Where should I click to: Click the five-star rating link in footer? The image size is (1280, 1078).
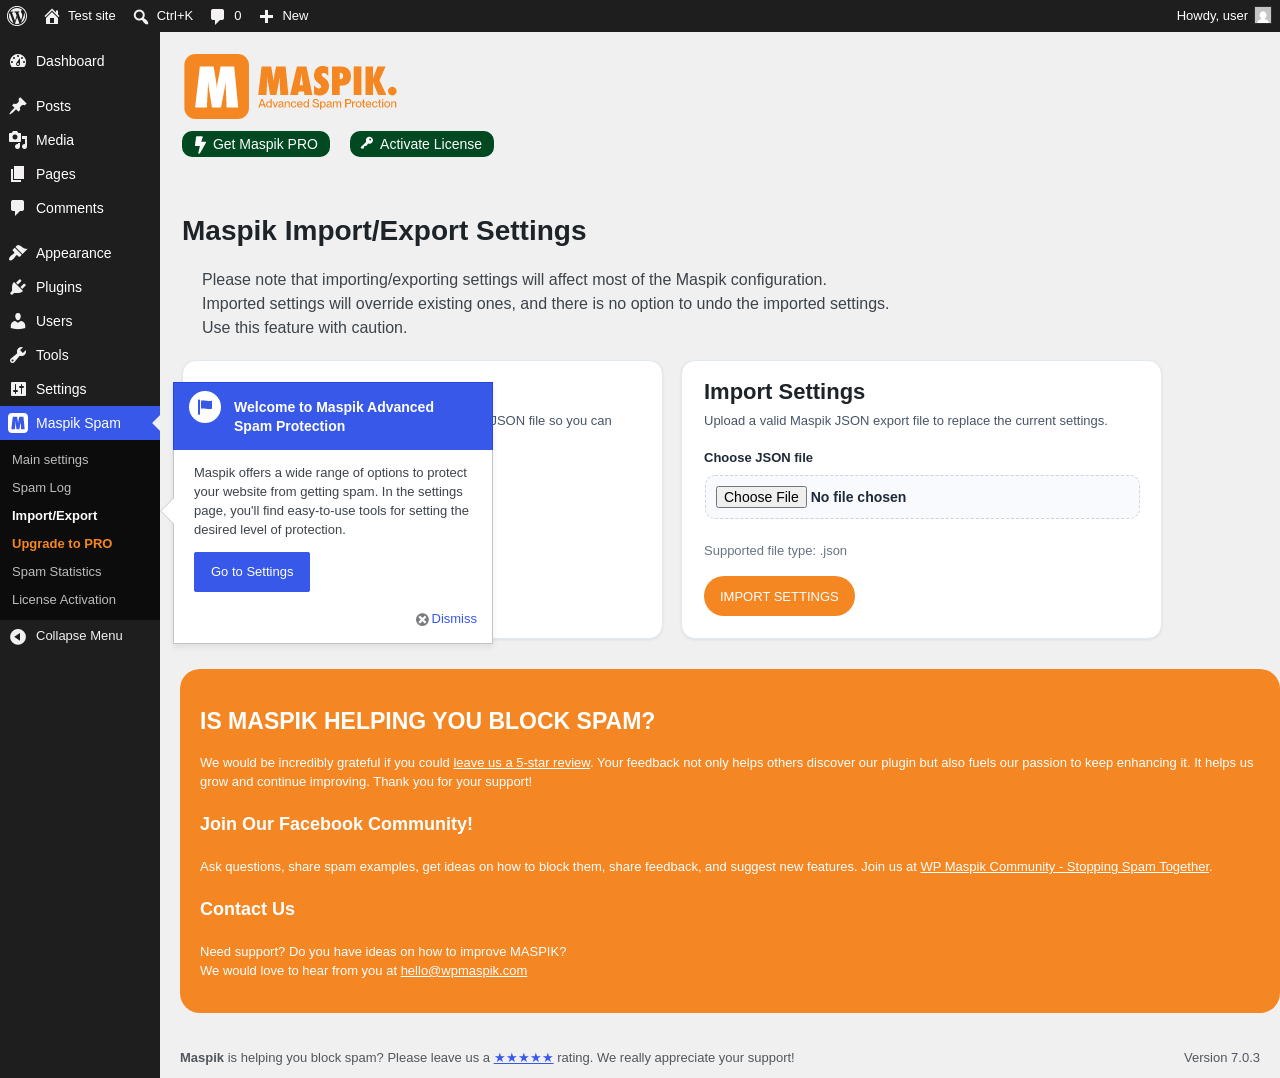(x=523, y=1058)
